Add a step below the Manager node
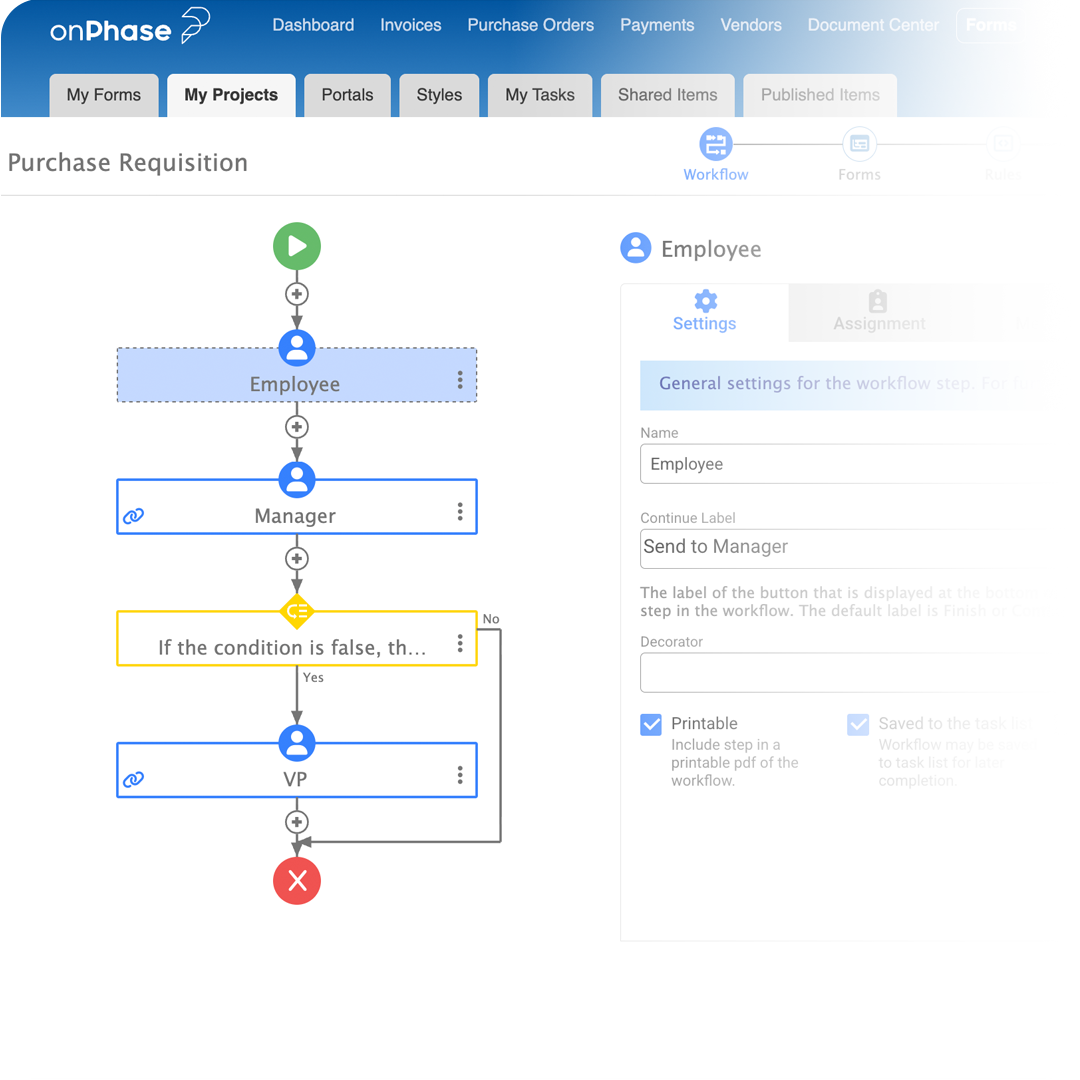The width and height of the screenshot is (1080, 1080). [x=297, y=559]
